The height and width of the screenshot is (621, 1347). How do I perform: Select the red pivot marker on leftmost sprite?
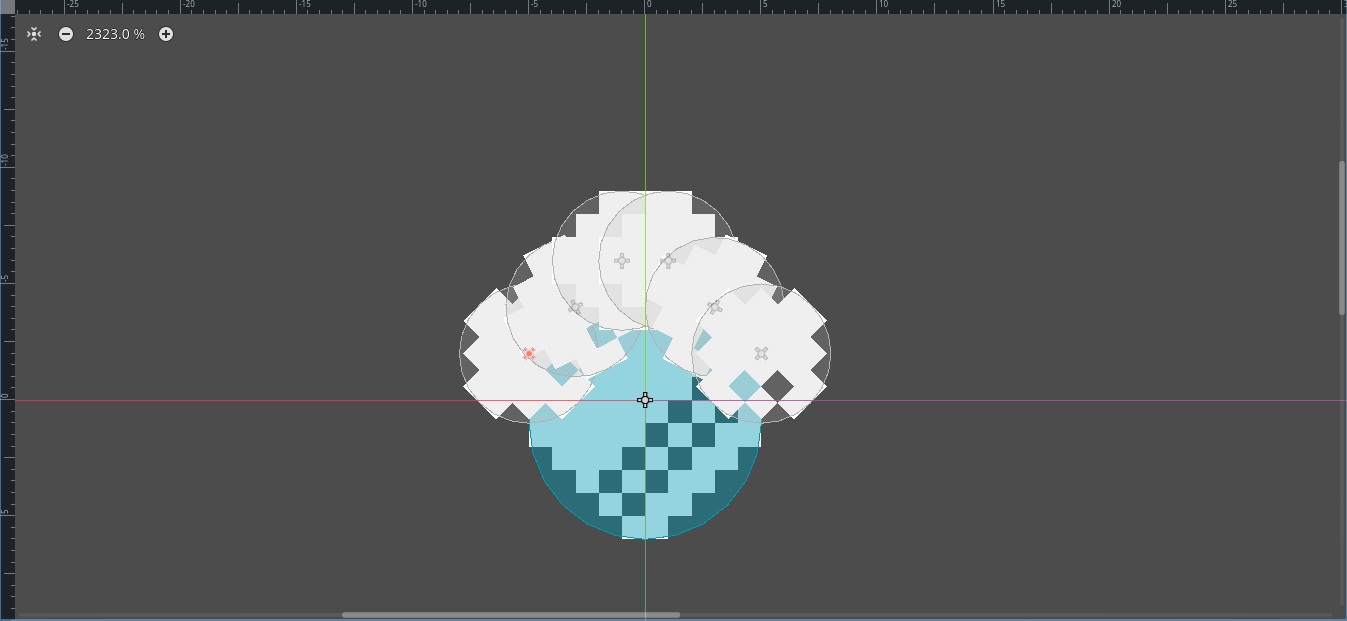529,353
